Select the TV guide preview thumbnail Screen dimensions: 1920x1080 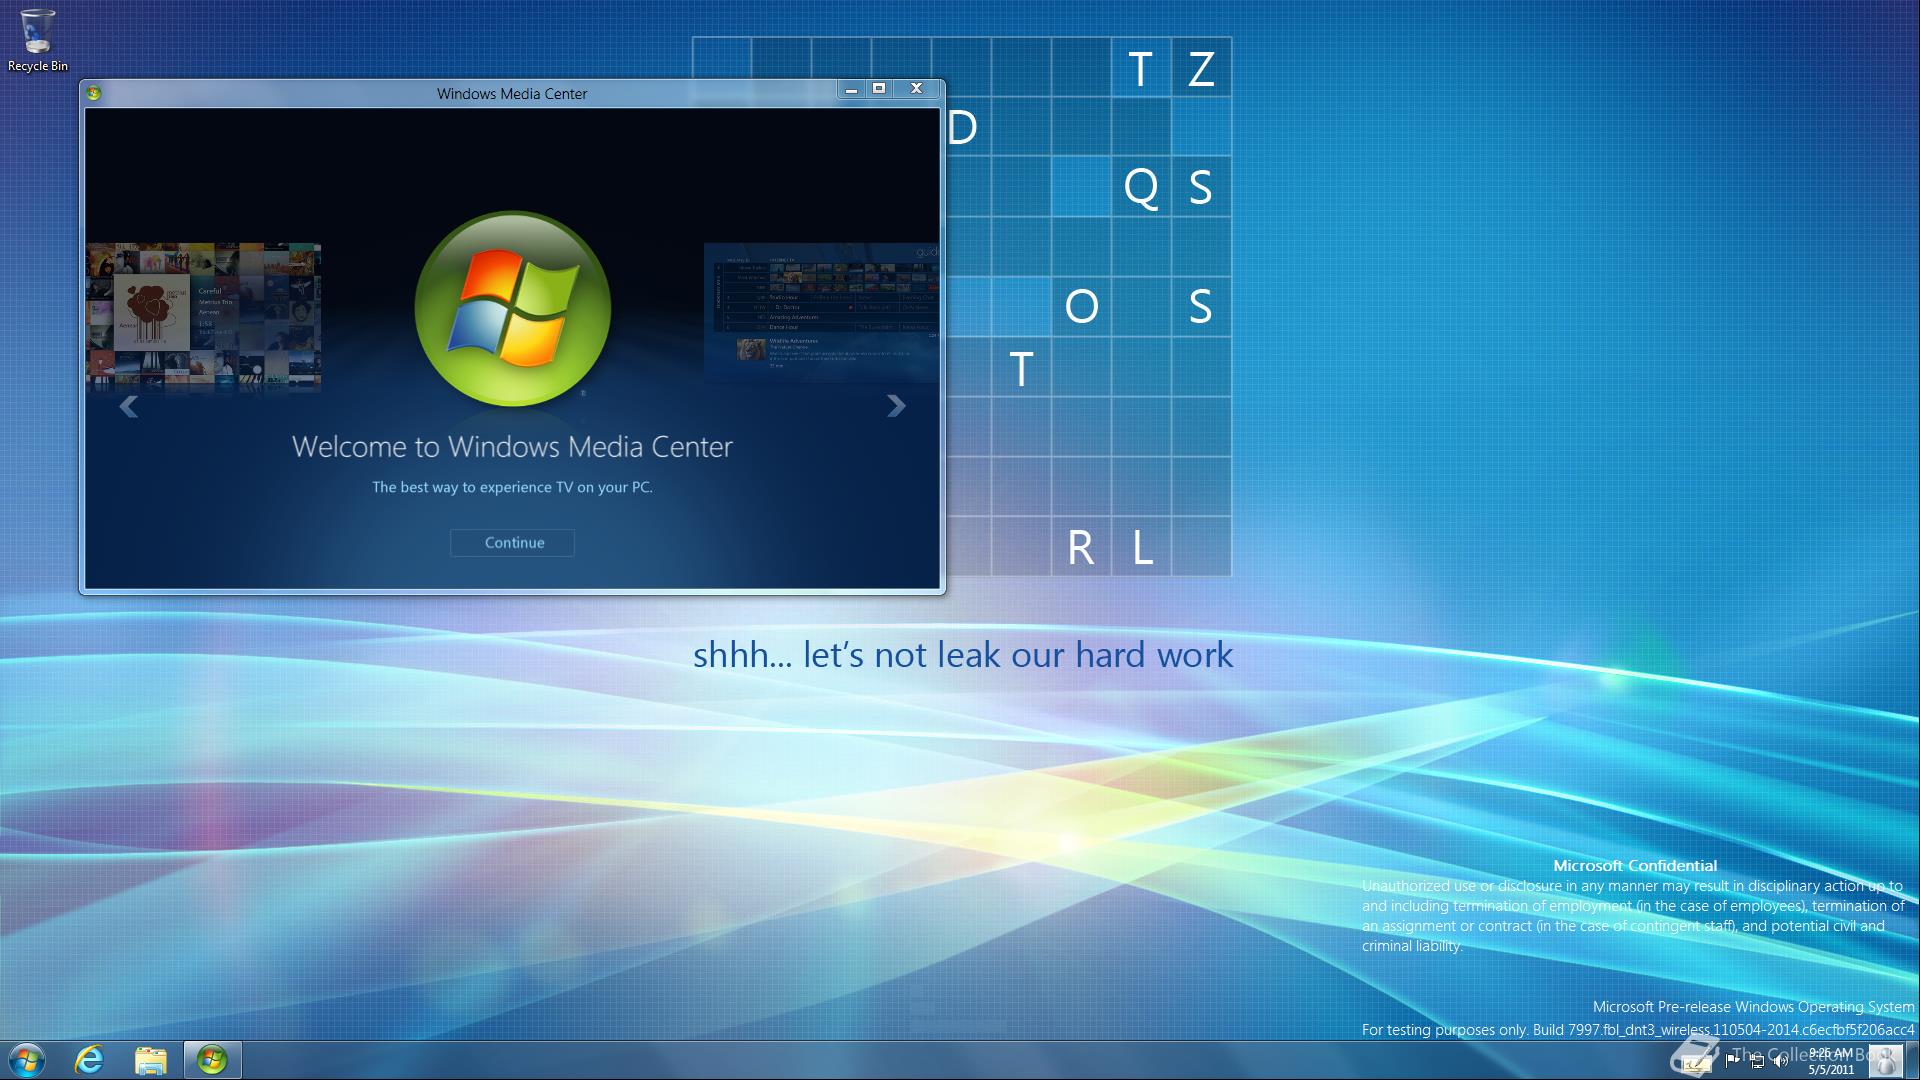coord(821,312)
